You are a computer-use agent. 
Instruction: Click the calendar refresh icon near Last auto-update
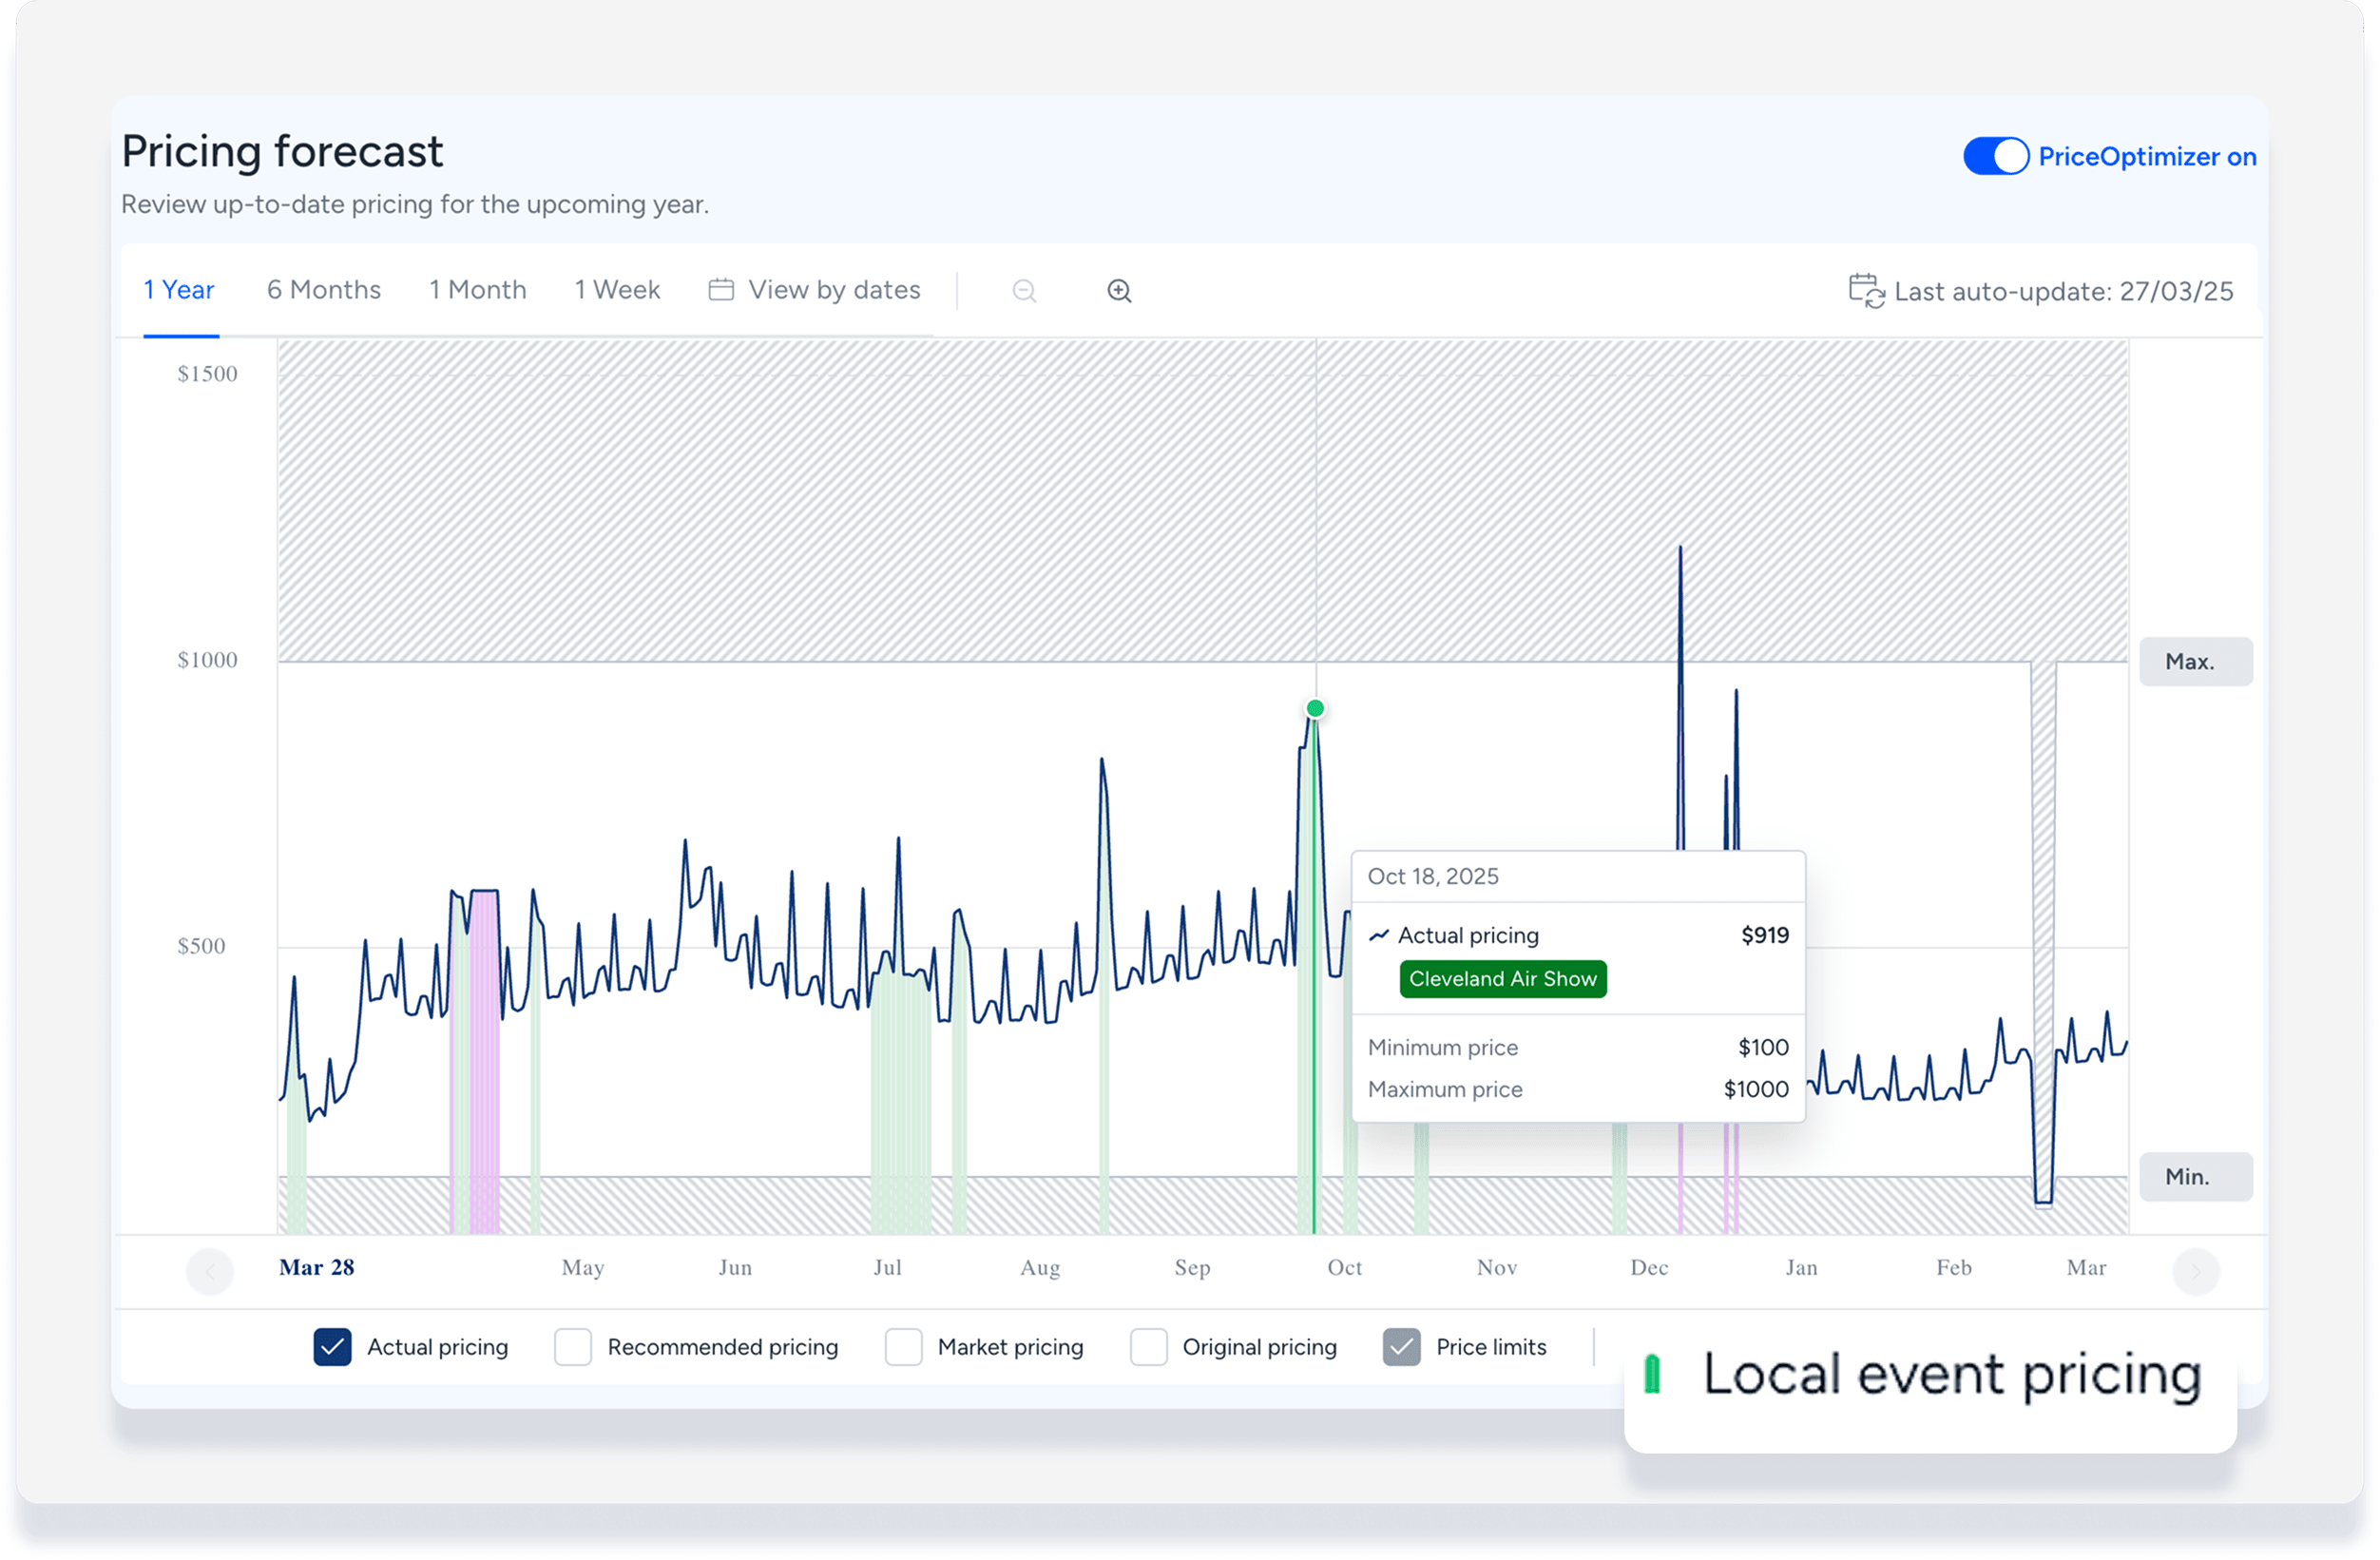tap(1865, 291)
